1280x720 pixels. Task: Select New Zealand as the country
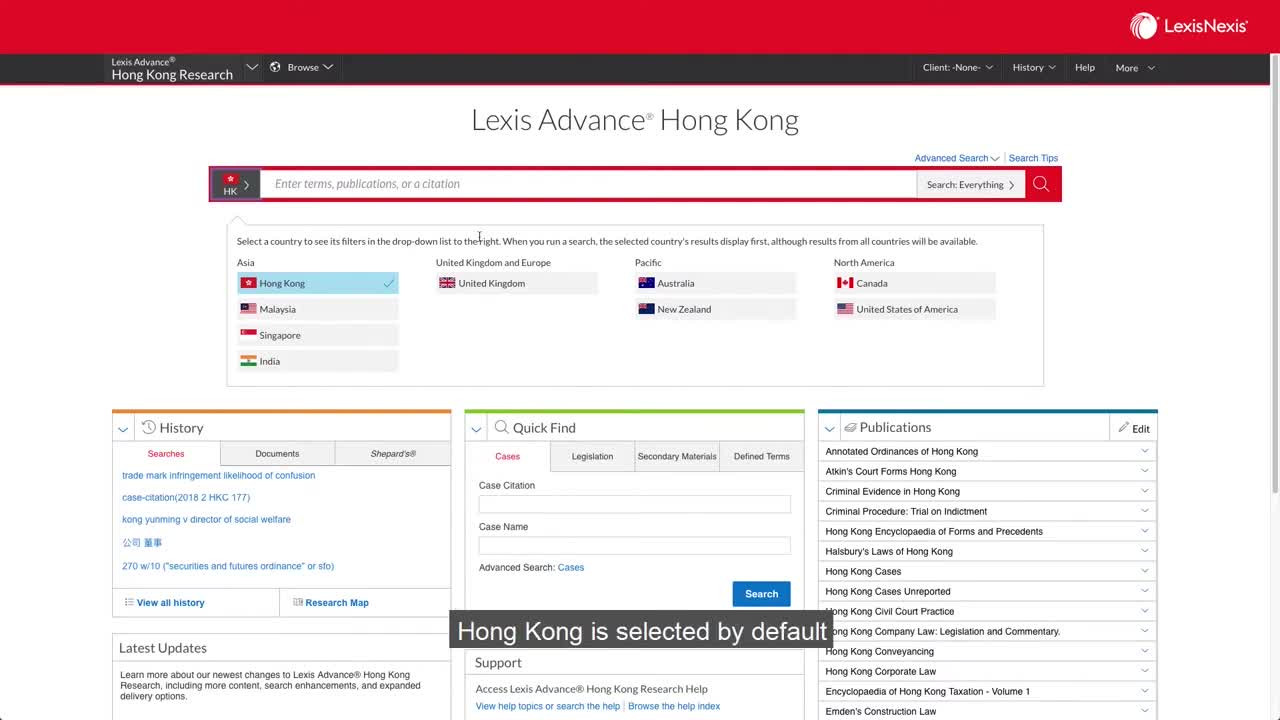[x=716, y=309]
